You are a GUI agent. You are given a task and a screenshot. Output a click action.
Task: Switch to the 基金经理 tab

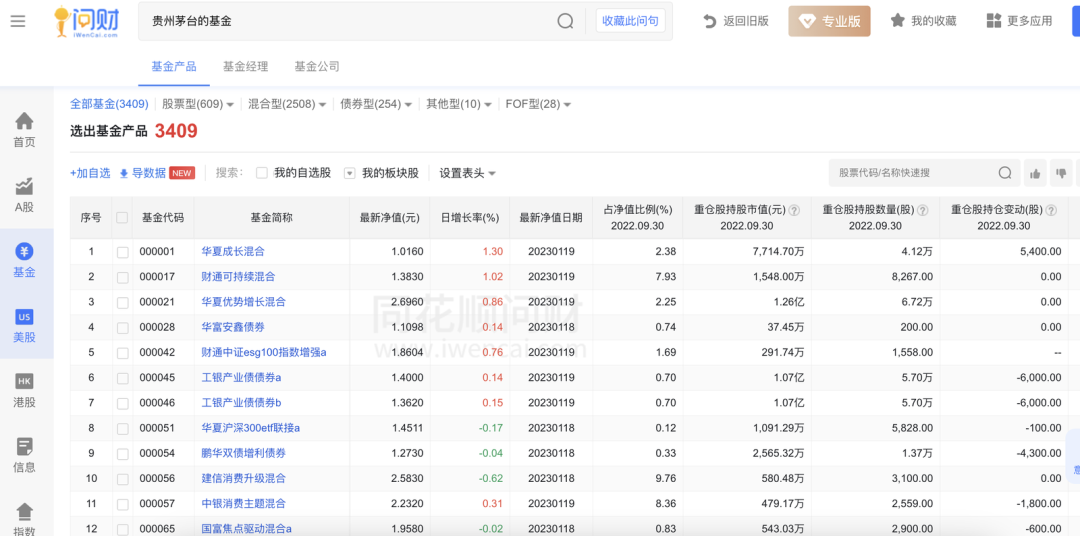245,67
